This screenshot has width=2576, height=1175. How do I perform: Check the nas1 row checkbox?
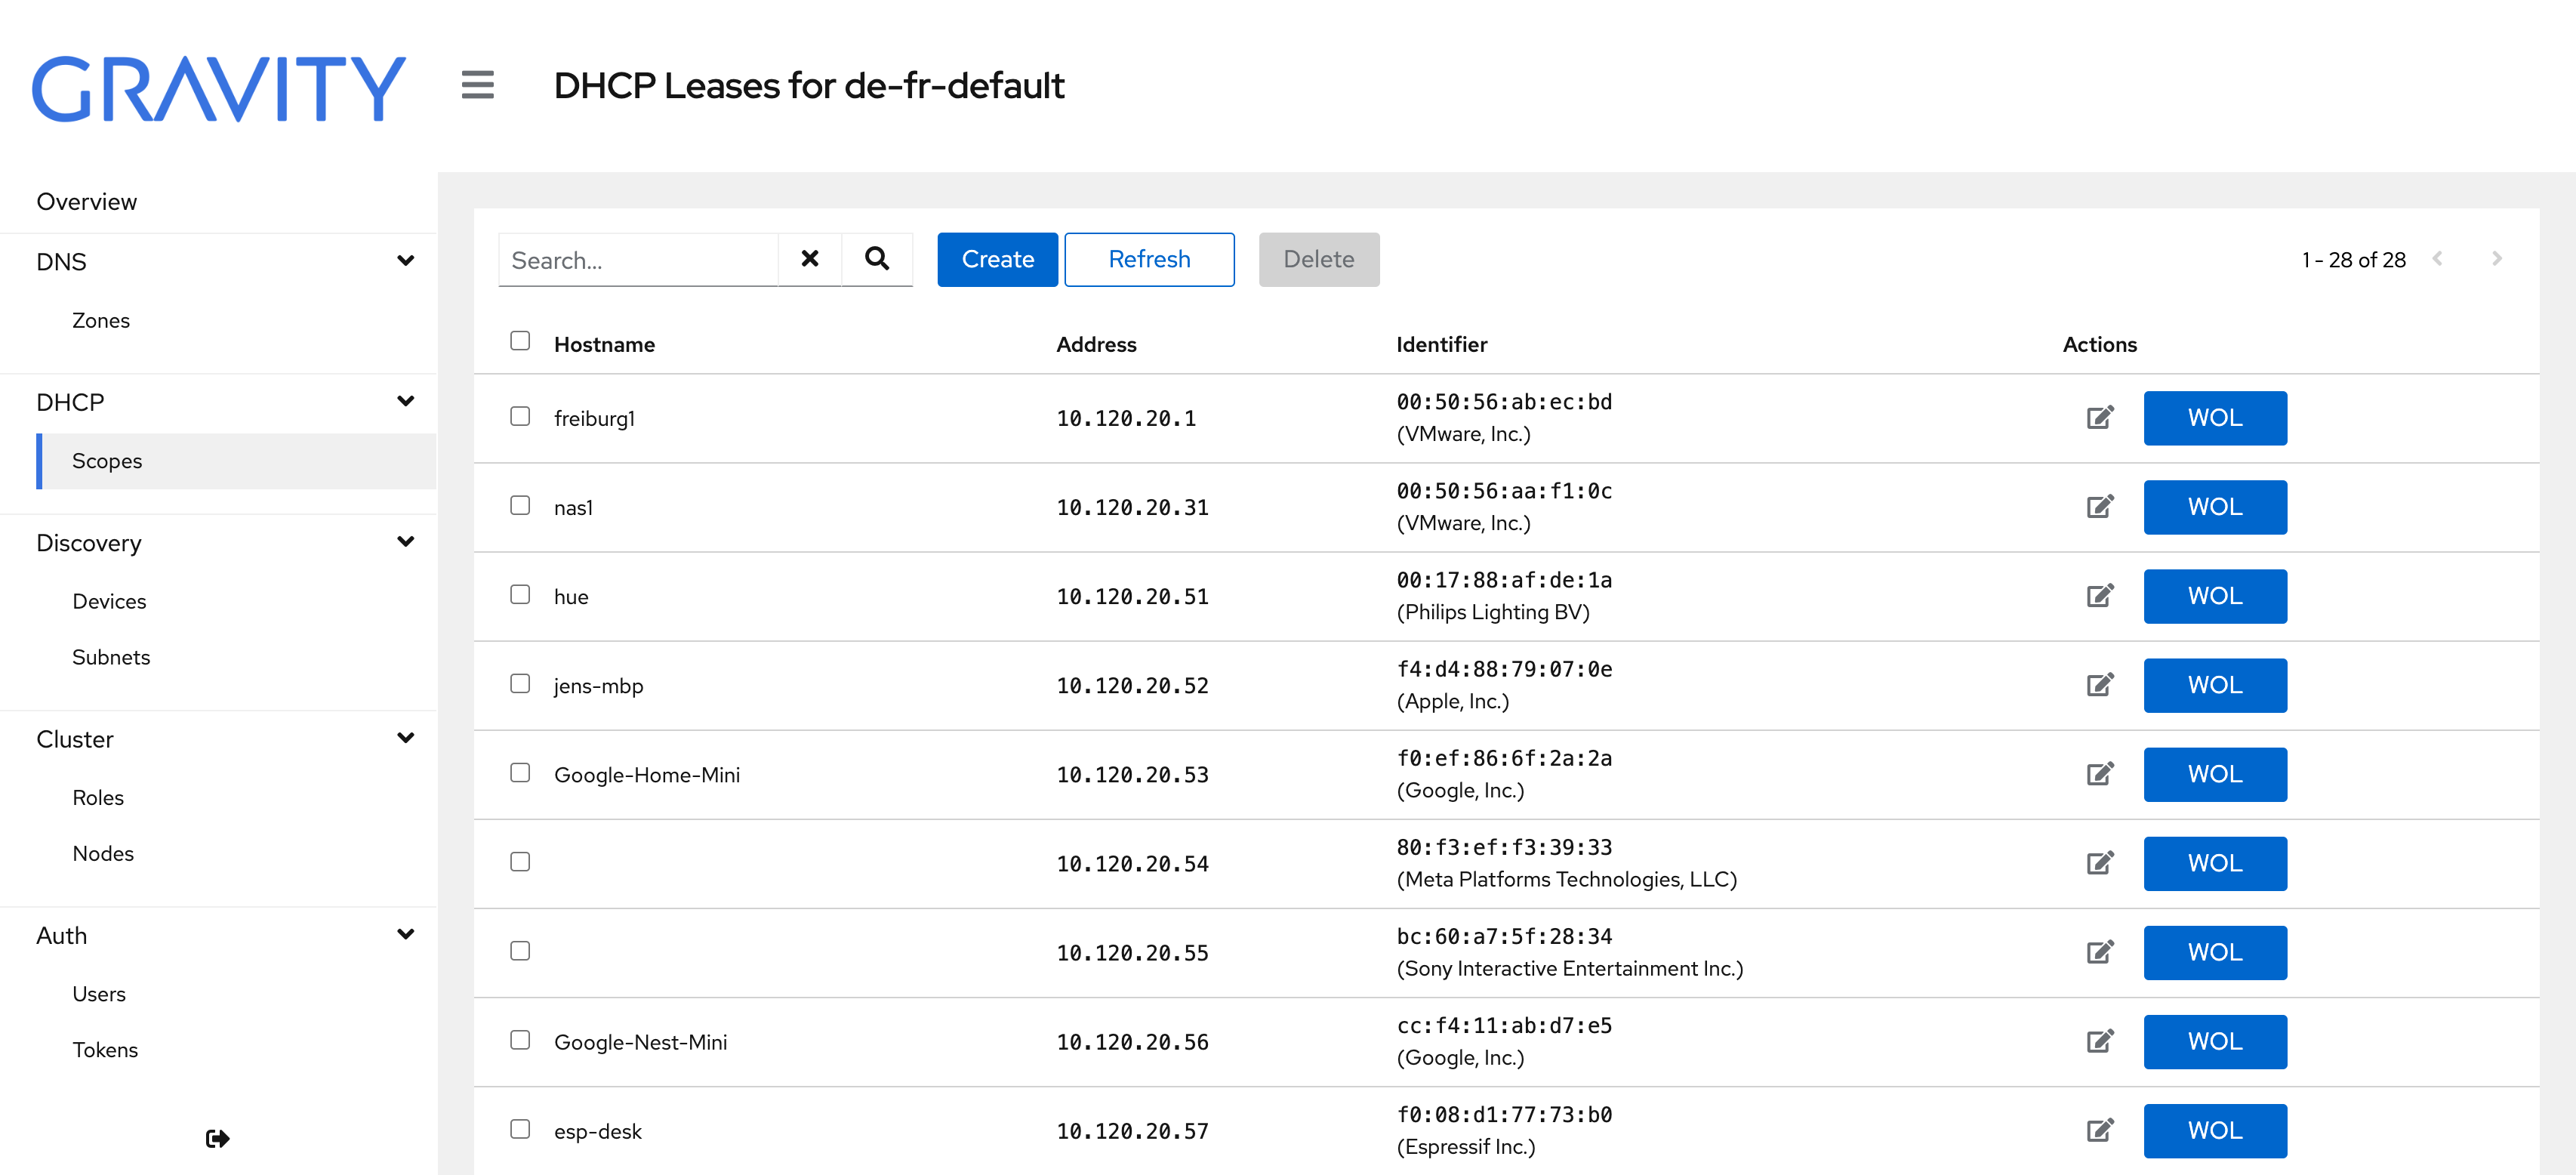pyautogui.click(x=520, y=506)
